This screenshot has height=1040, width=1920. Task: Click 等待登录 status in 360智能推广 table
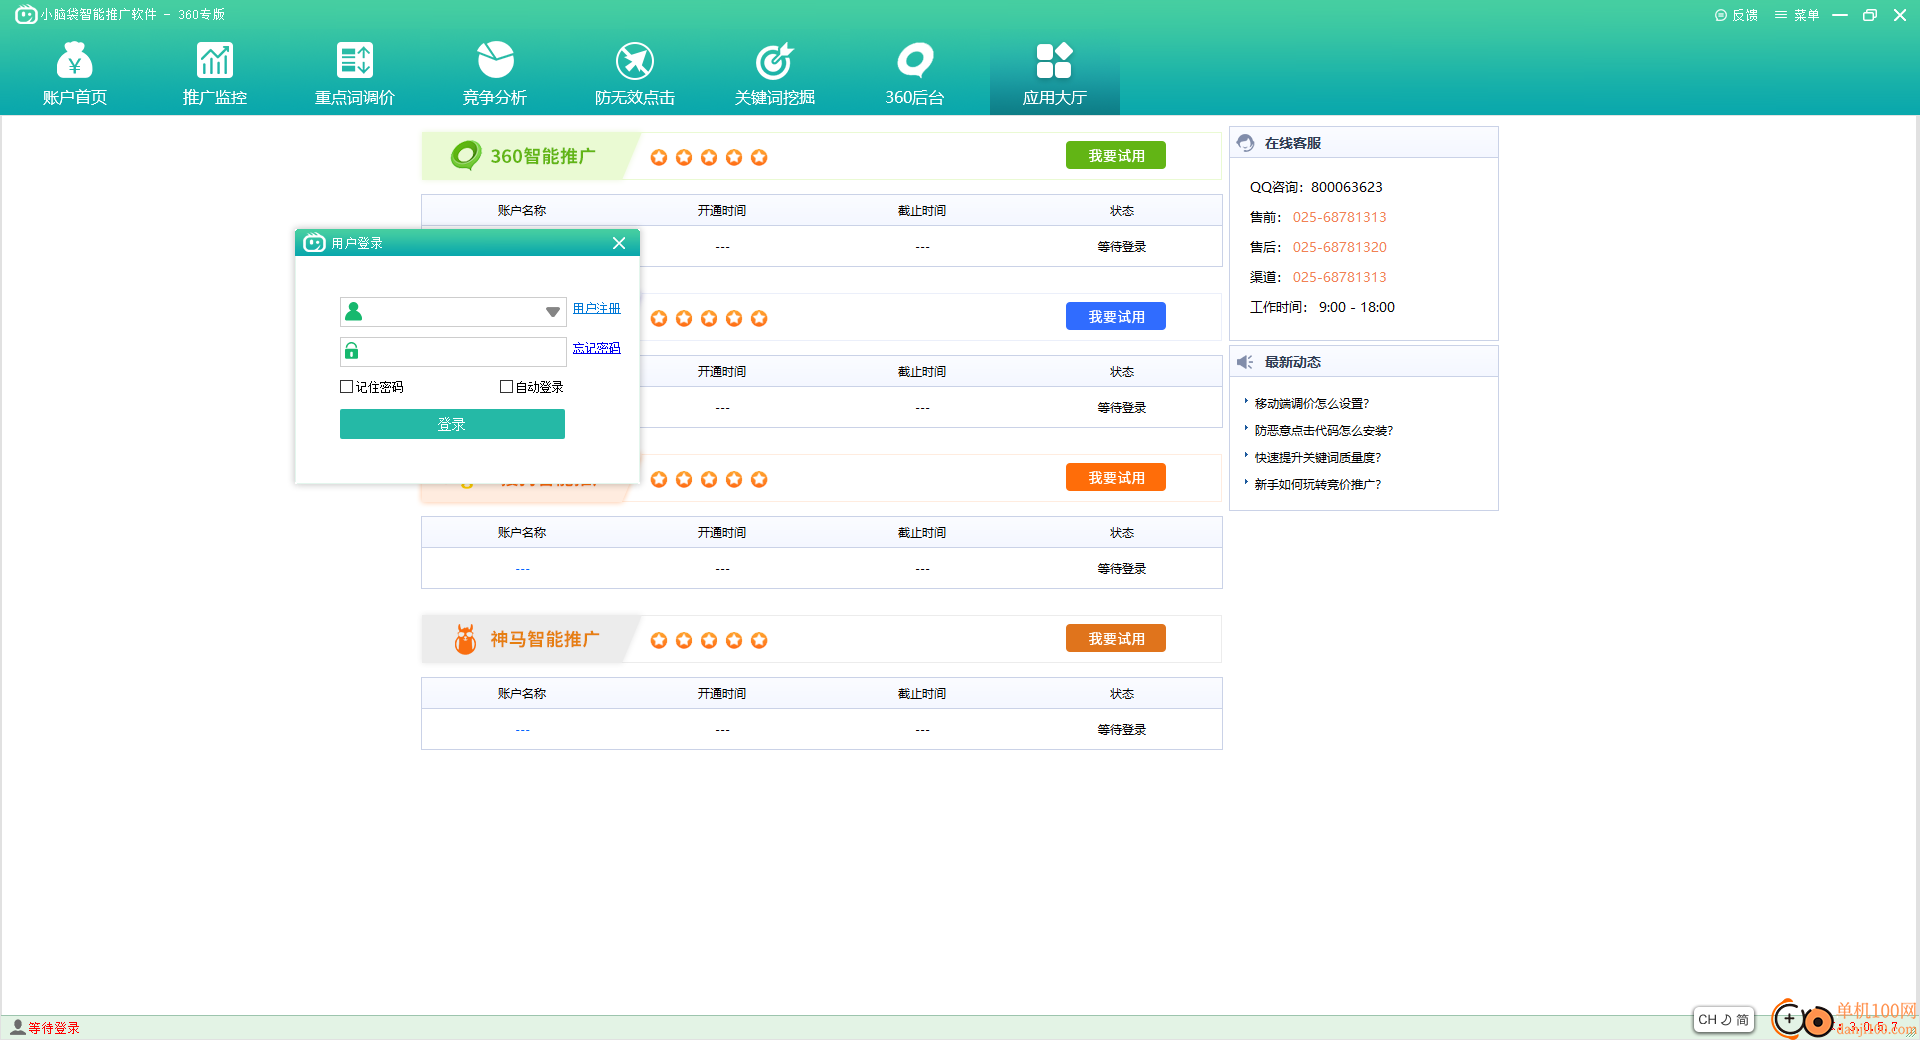coord(1122,247)
